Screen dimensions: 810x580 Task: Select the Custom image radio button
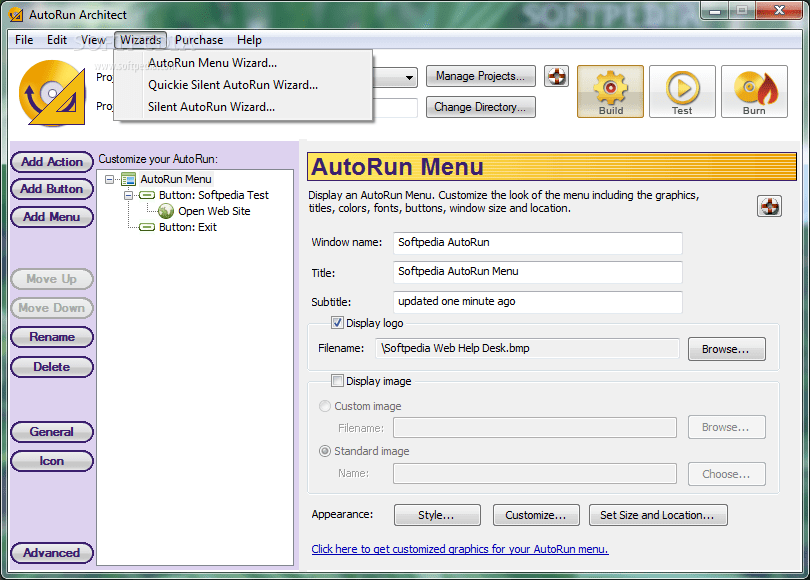pos(325,406)
